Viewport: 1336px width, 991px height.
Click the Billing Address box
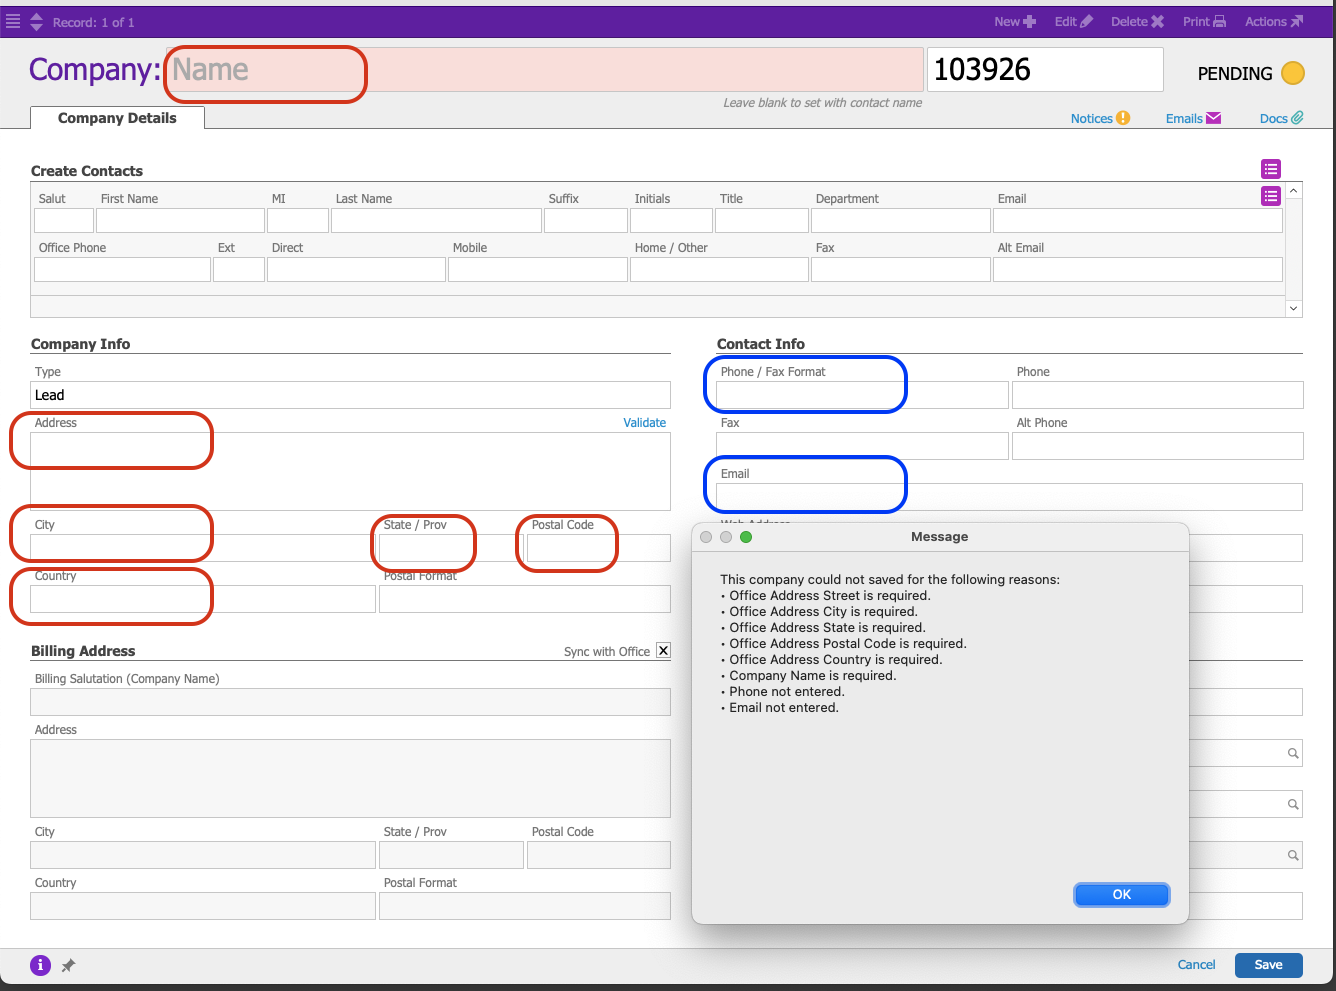(351, 778)
